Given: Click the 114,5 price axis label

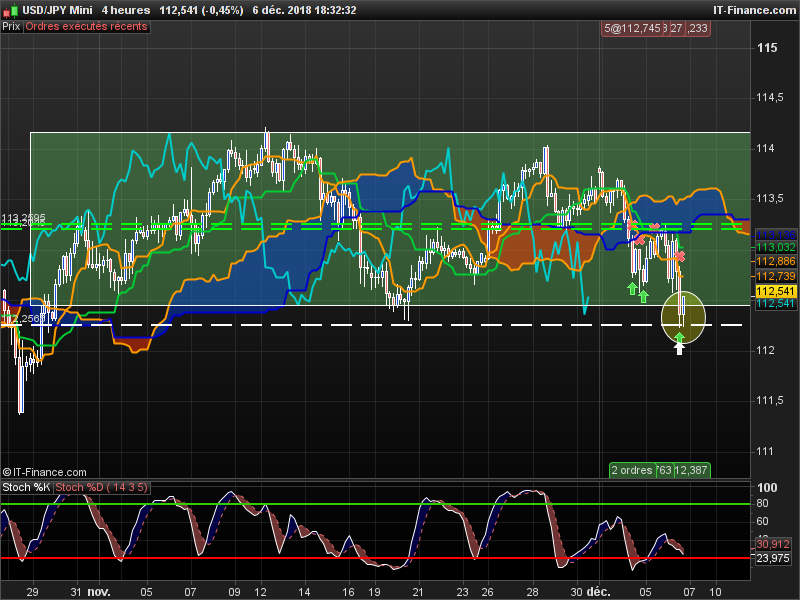Looking at the screenshot, I should tap(770, 97).
